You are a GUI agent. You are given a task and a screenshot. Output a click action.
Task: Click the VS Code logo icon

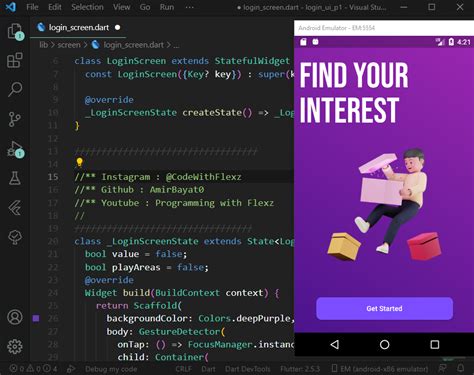tap(11, 7)
